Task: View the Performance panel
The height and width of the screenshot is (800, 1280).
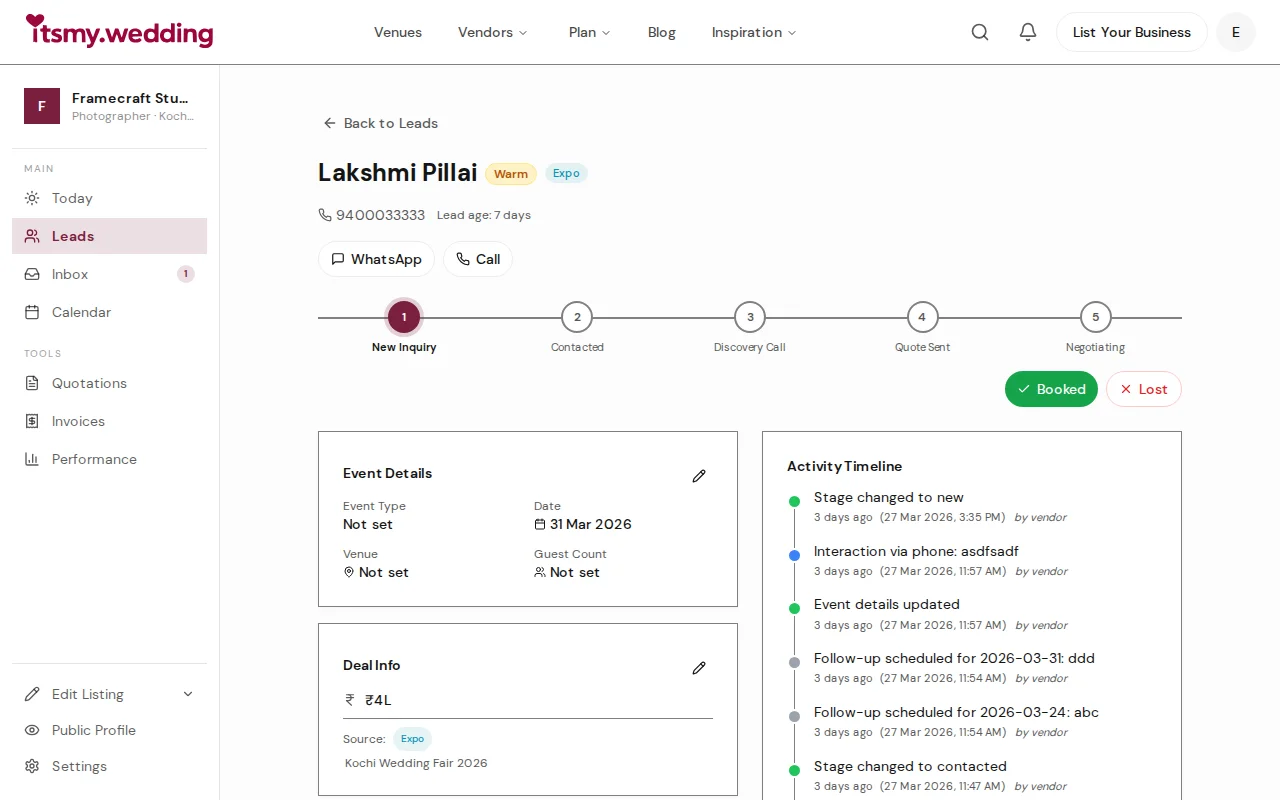Action: [x=94, y=459]
